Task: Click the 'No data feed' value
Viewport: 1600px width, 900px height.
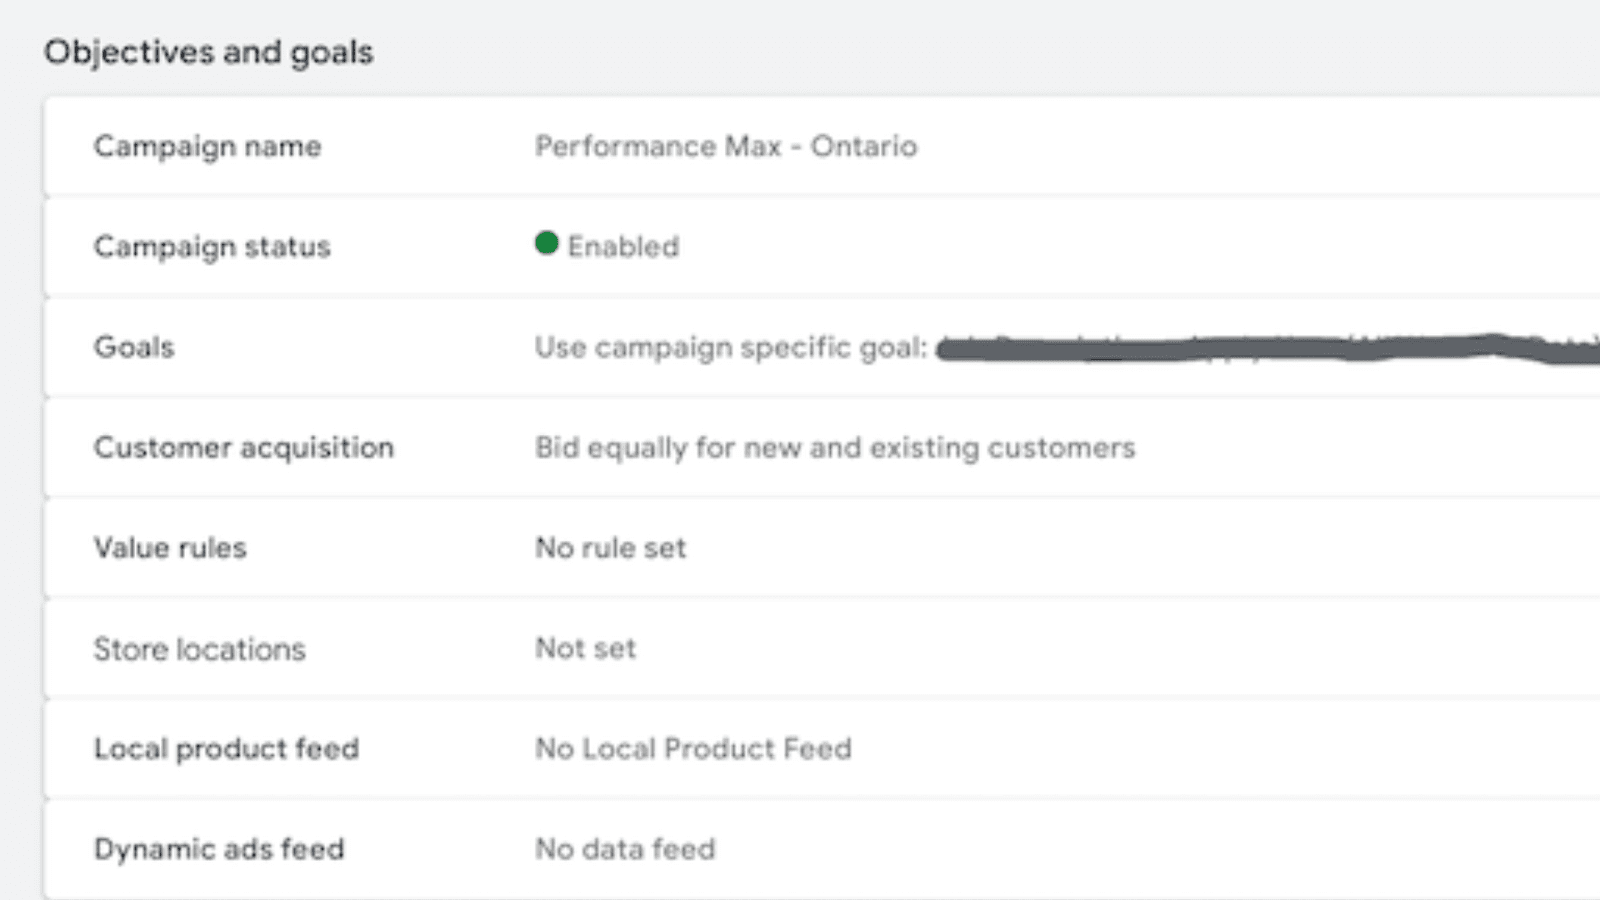Action: click(625, 849)
